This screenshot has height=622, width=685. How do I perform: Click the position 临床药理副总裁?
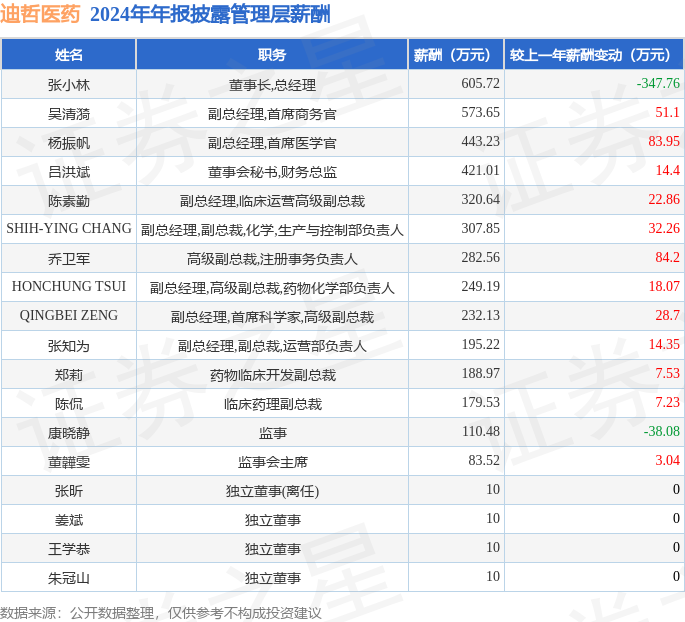pyautogui.click(x=273, y=404)
